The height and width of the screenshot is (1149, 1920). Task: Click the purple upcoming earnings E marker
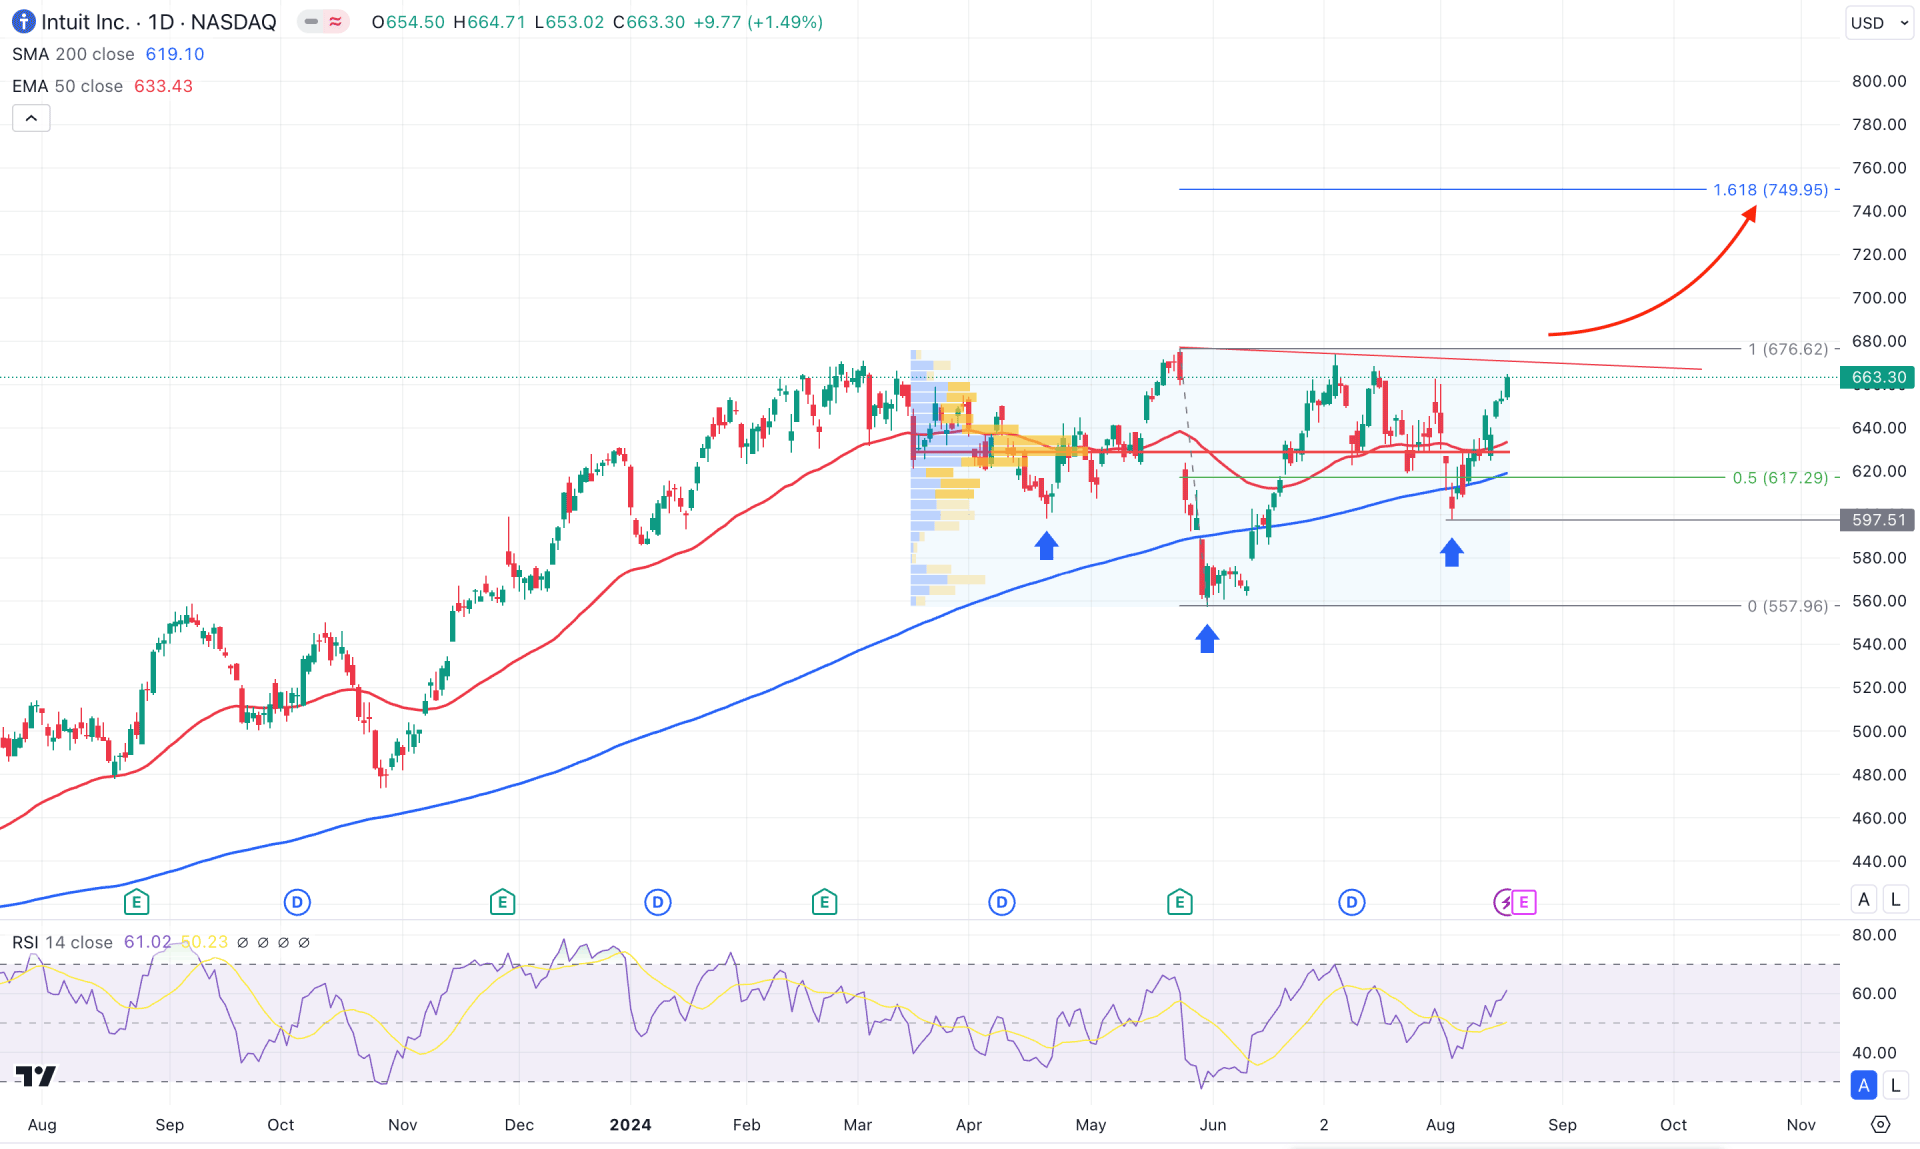pos(1524,903)
